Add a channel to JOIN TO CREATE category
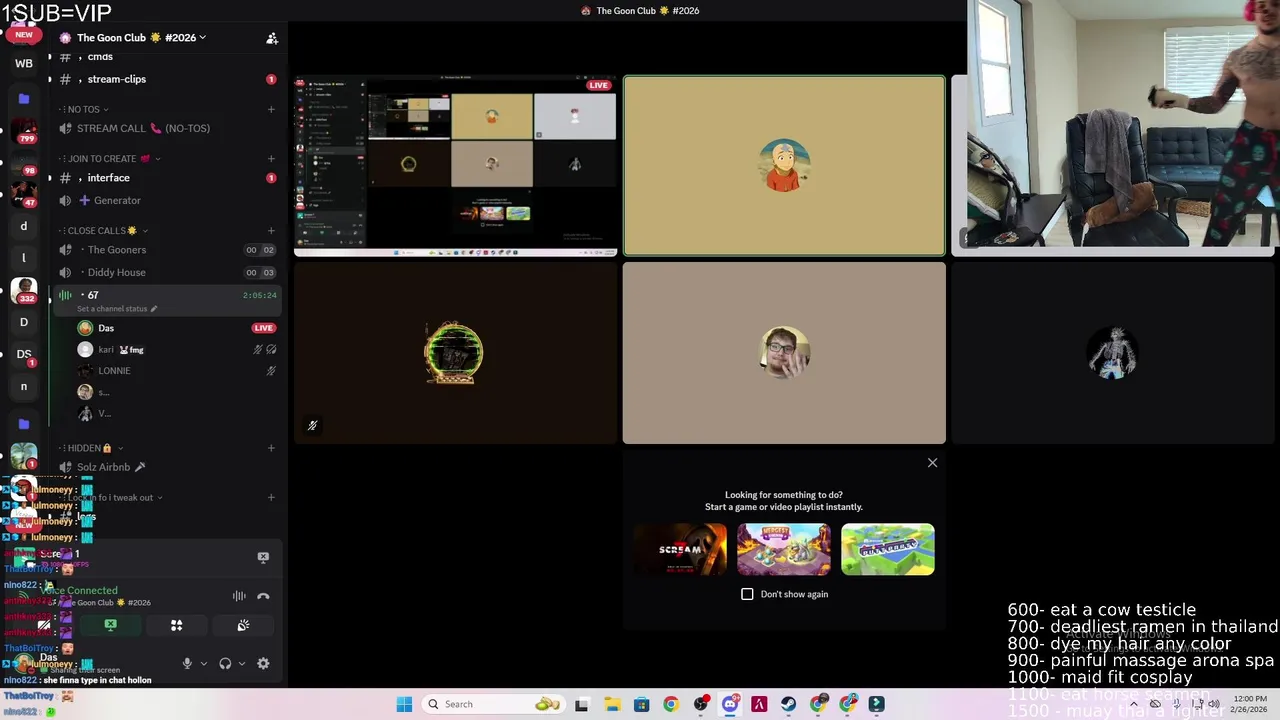The image size is (1280, 720). [271, 159]
